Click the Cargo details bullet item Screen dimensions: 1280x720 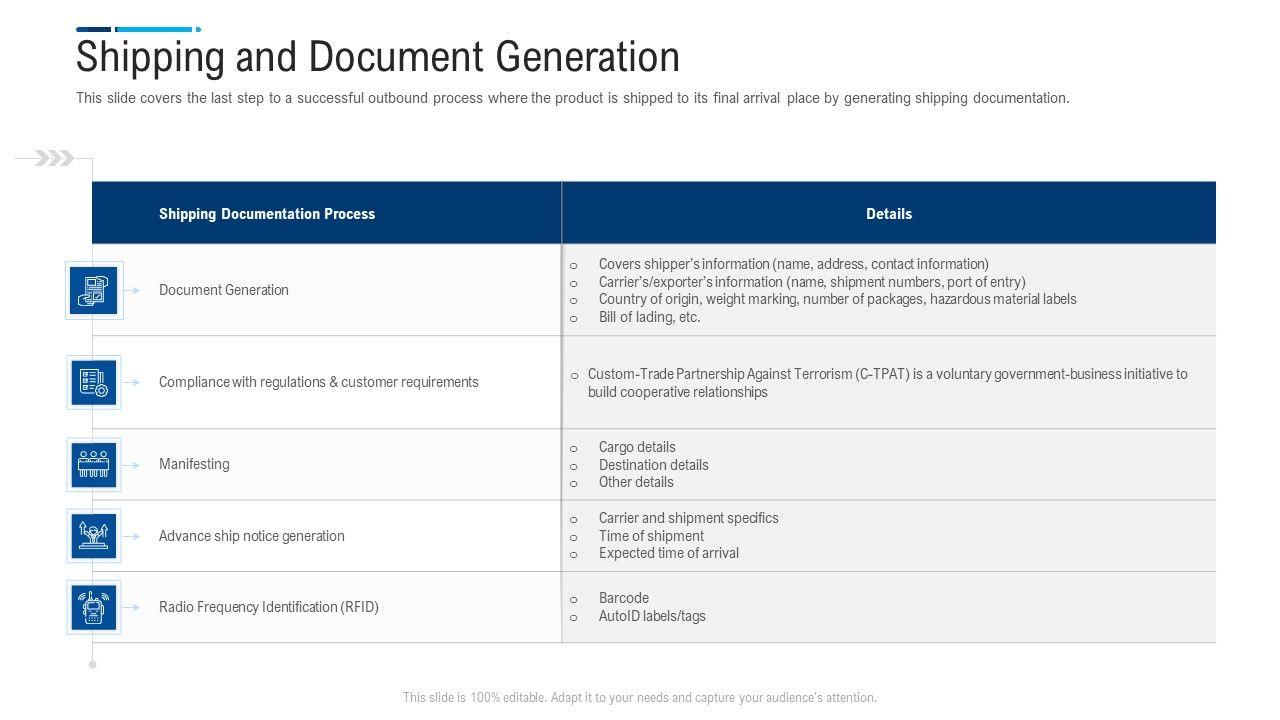[637, 447]
